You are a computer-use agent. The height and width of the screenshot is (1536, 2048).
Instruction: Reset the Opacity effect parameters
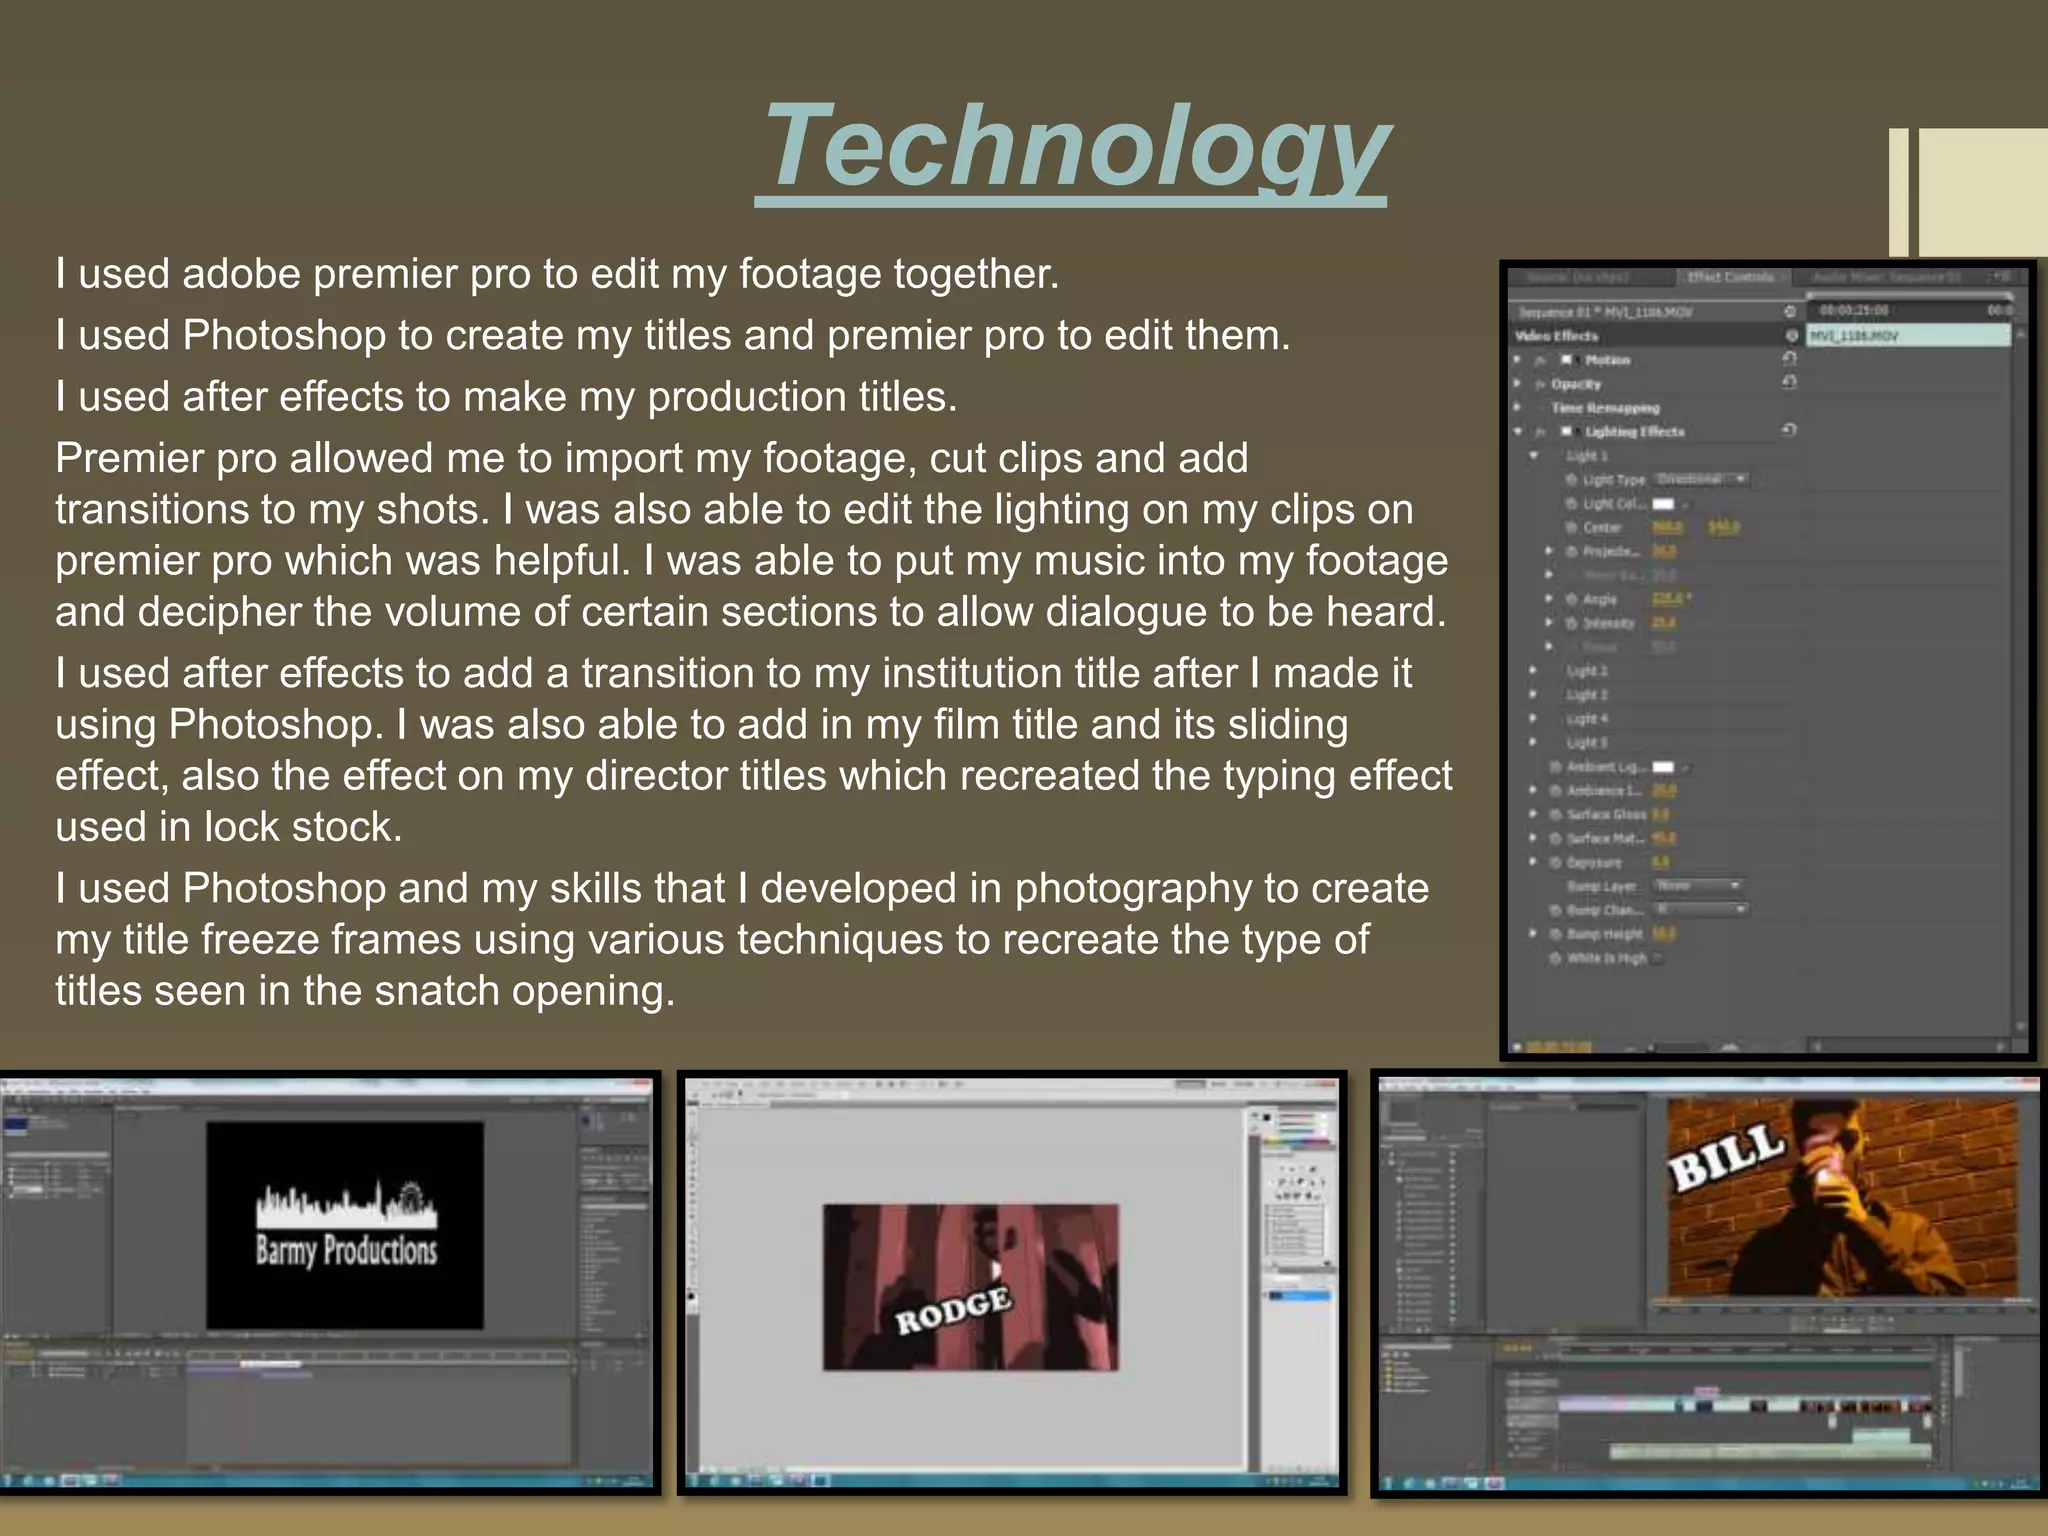1790,382
